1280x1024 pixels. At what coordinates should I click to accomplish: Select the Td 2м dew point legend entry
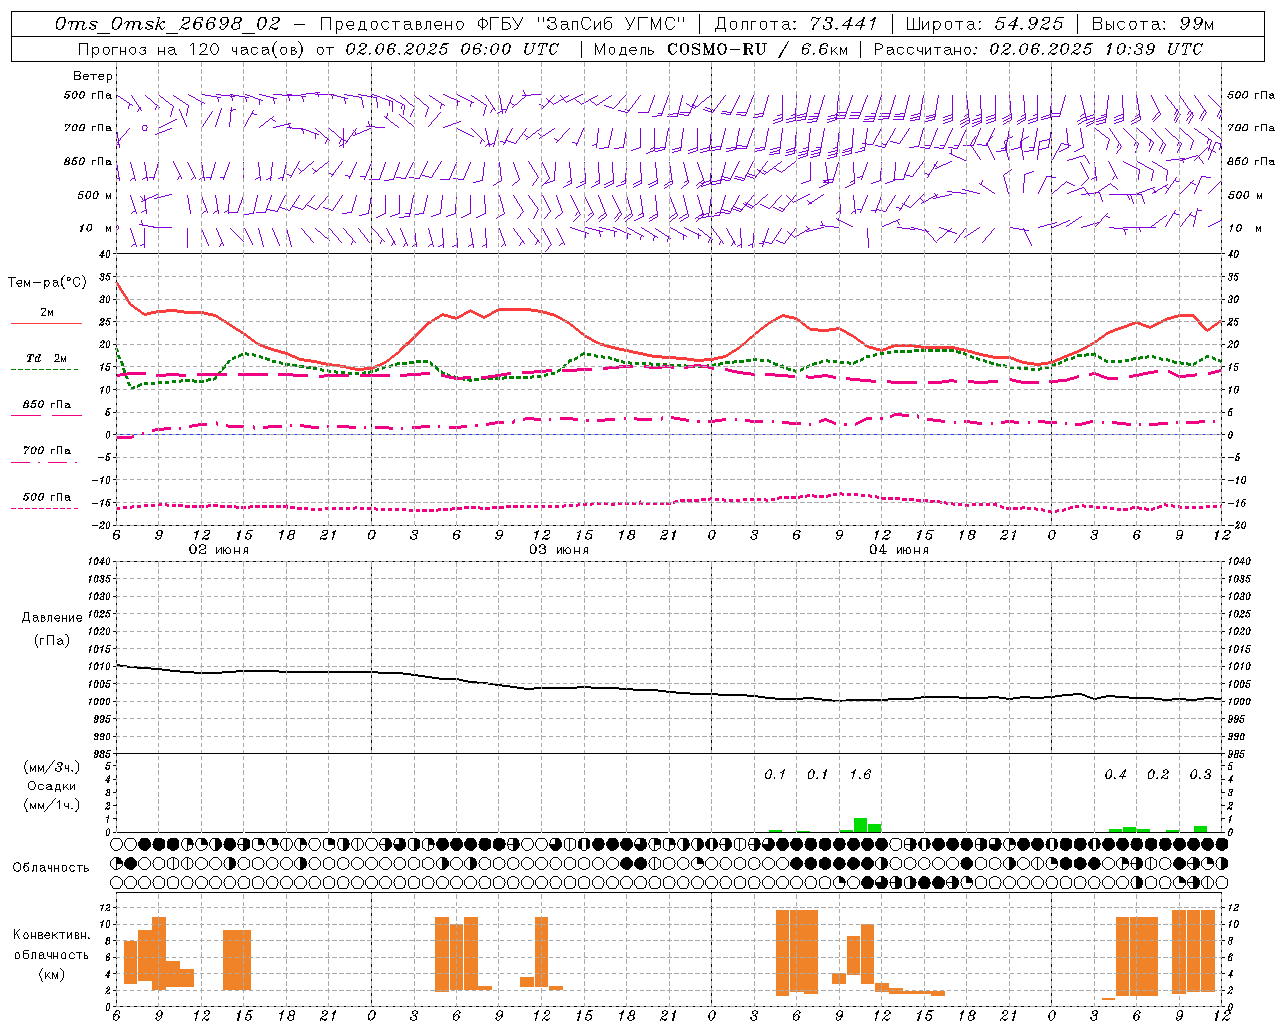click(x=47, y=358)
